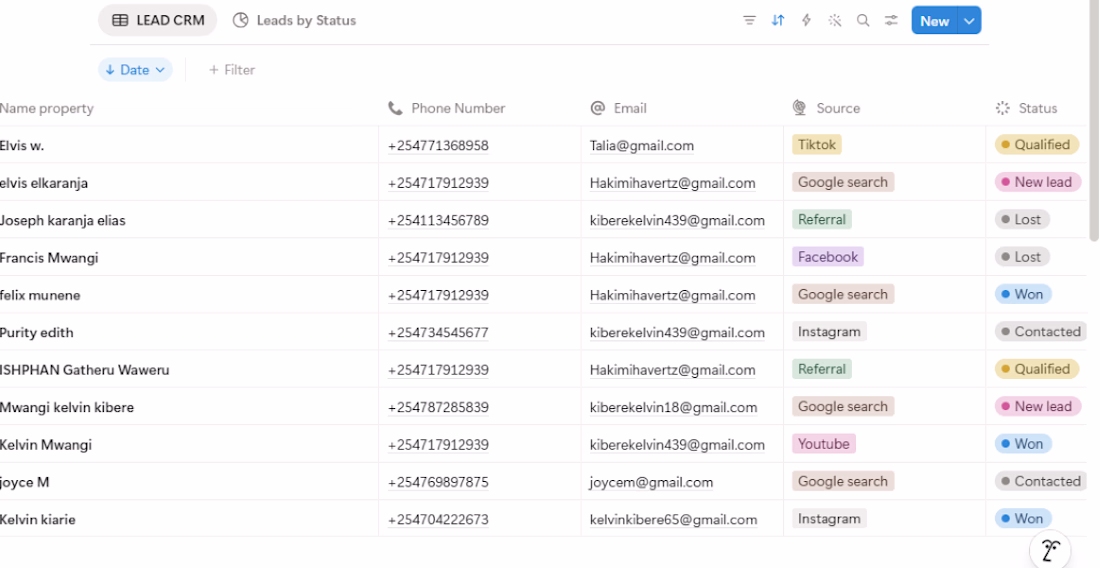1100x568 pixels.
Task: Open Google search tag for felix munene
Action: coord(843,294)
